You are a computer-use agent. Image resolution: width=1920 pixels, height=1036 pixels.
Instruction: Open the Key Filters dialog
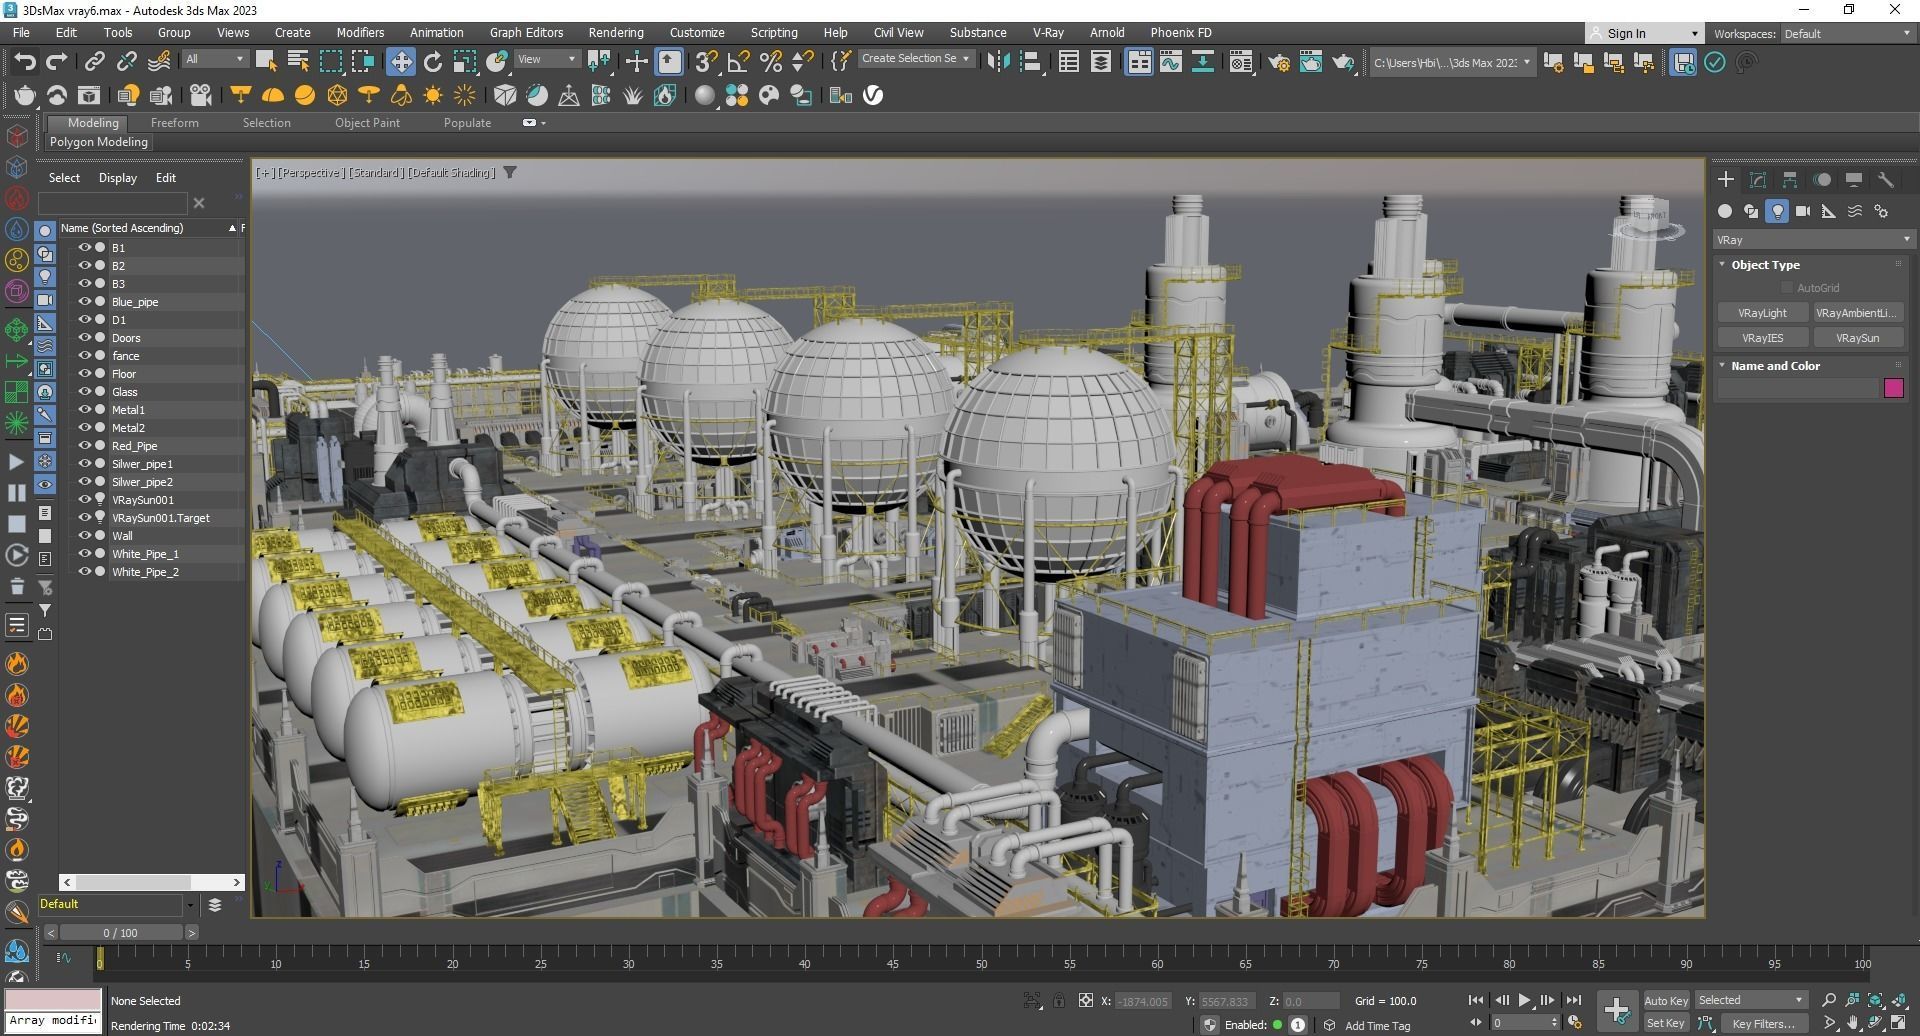(1763, 1023)
